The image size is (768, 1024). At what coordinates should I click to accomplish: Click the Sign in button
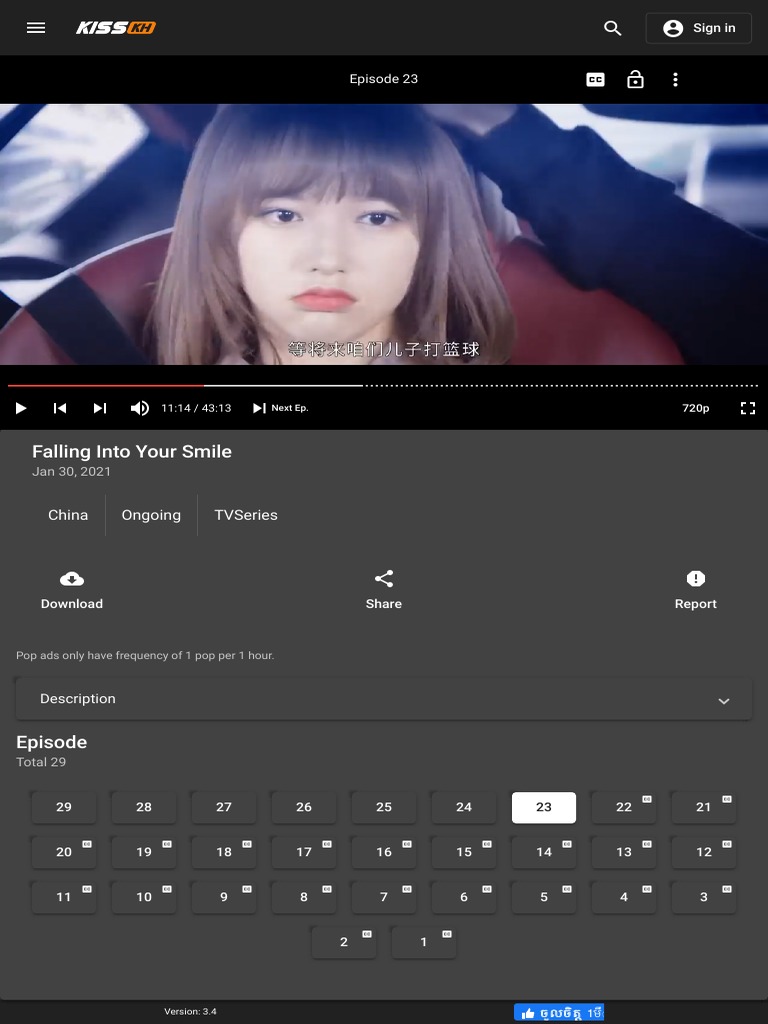[699, 28]
